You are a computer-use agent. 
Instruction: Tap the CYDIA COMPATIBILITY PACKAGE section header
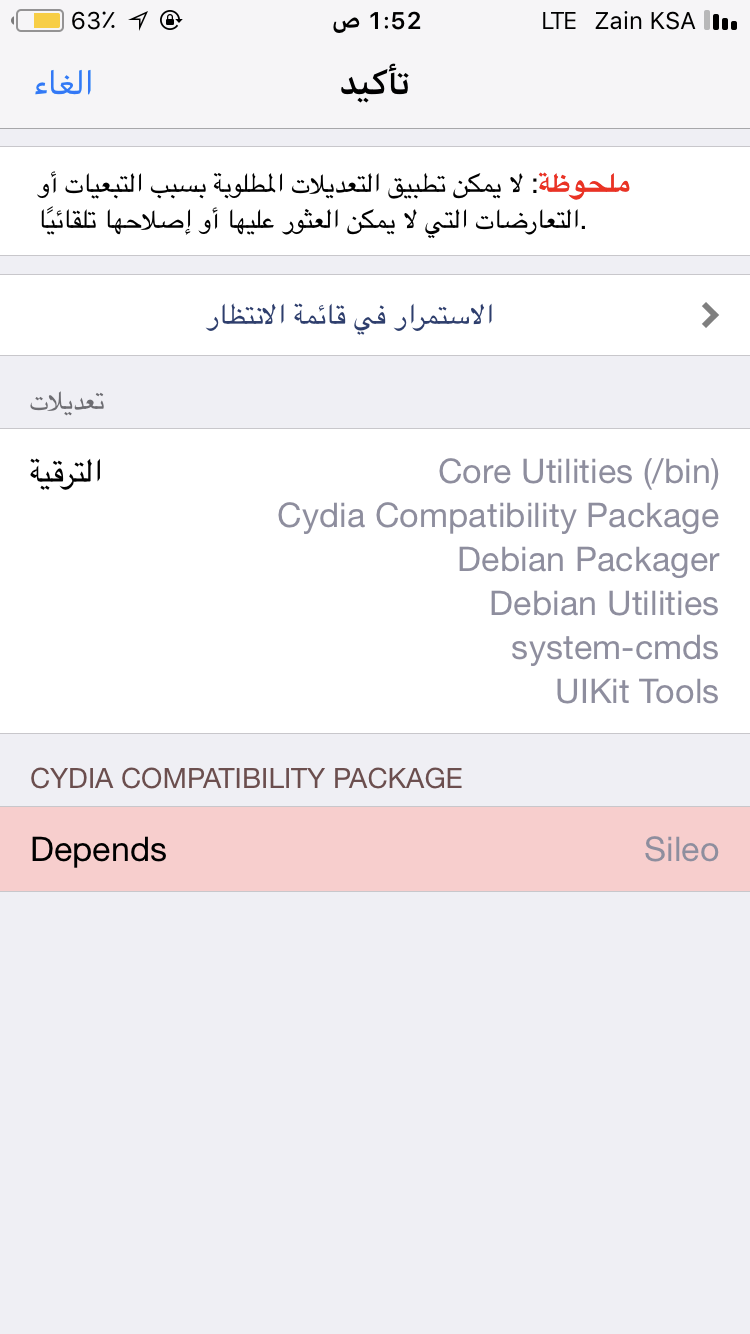(x=246, y=779)
